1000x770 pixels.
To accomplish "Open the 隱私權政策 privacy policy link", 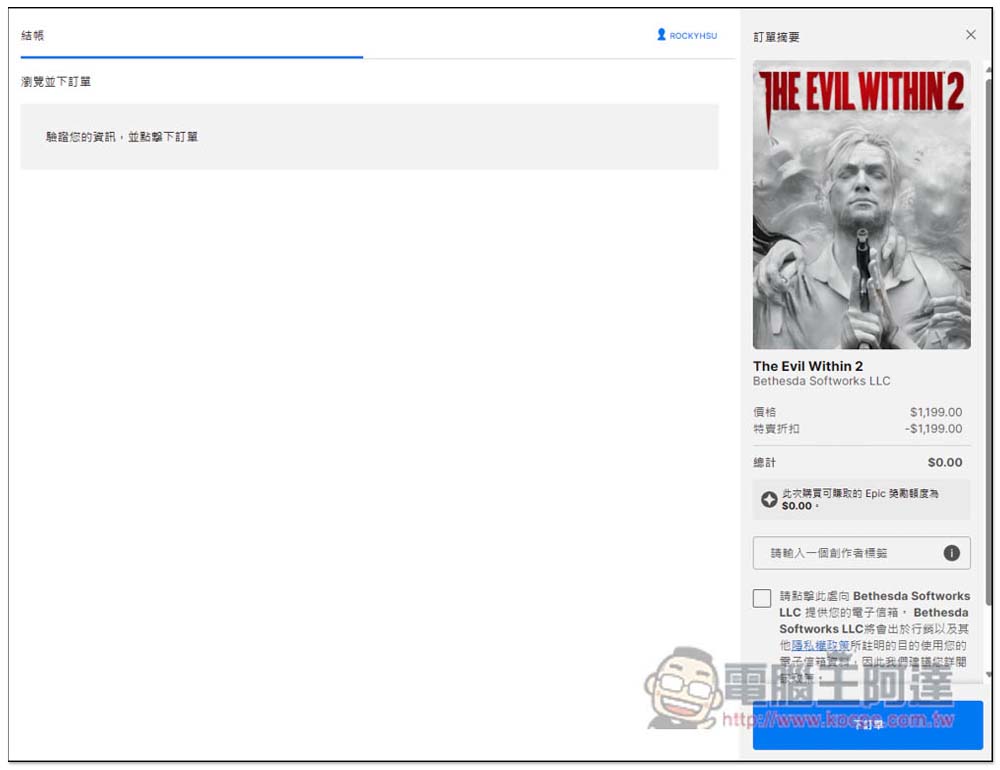I will coord(820,646).
